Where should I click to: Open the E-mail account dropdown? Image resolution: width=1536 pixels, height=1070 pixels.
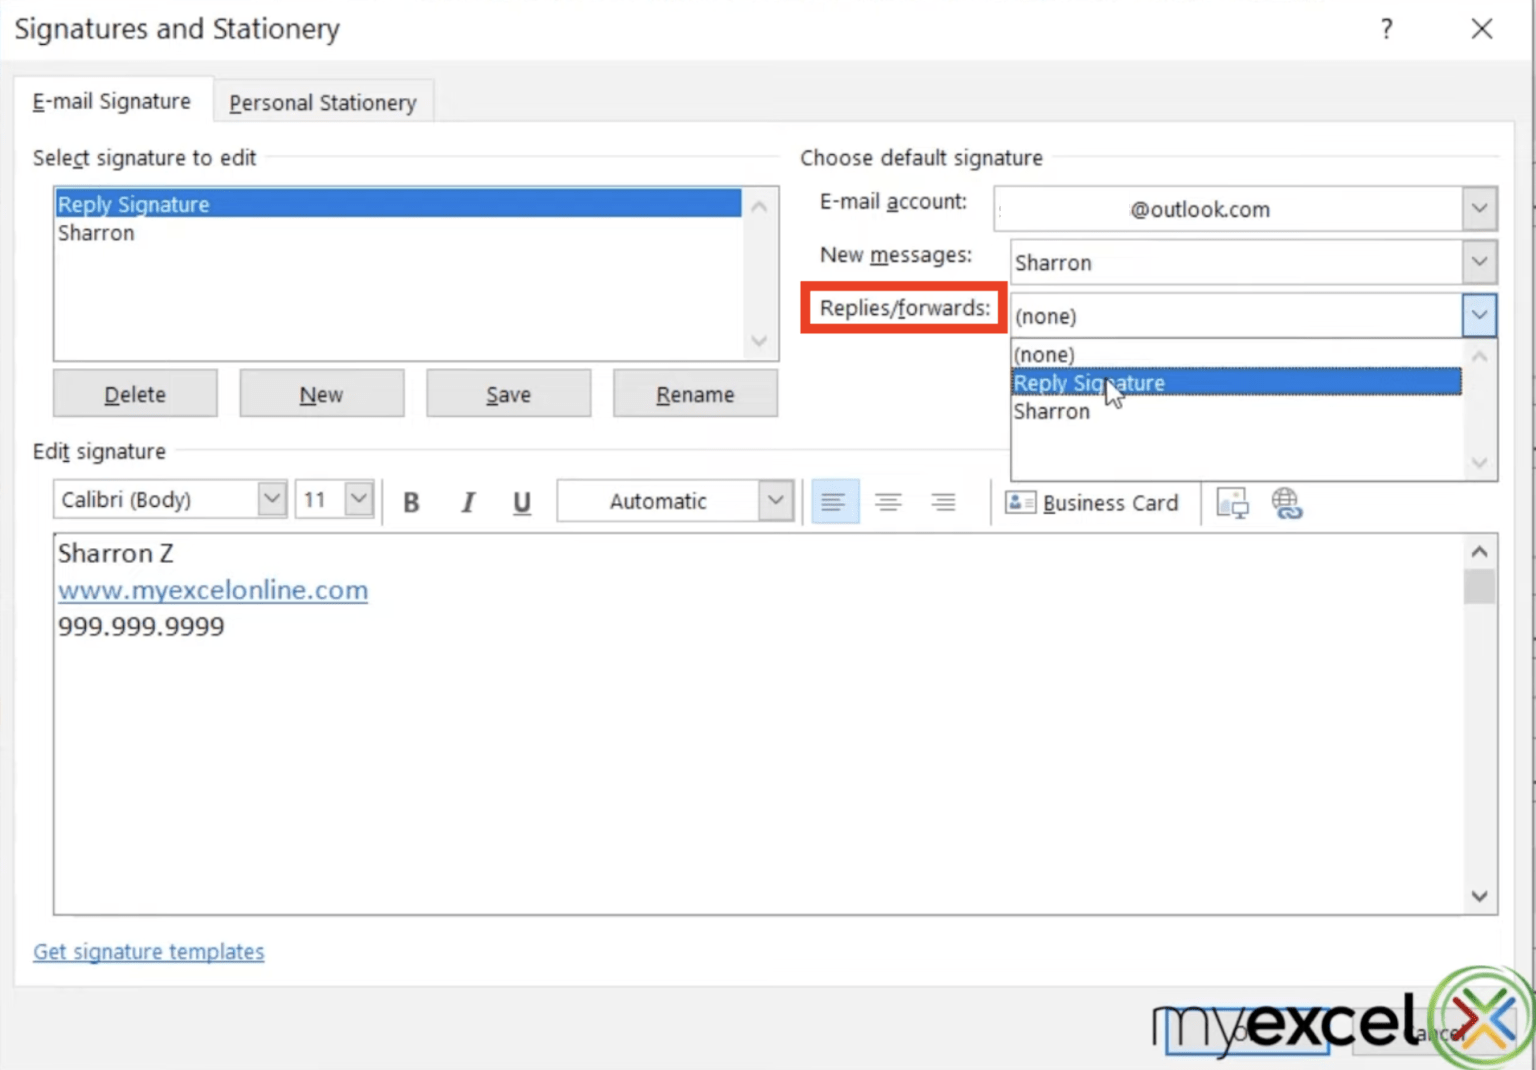point(1479,208)
